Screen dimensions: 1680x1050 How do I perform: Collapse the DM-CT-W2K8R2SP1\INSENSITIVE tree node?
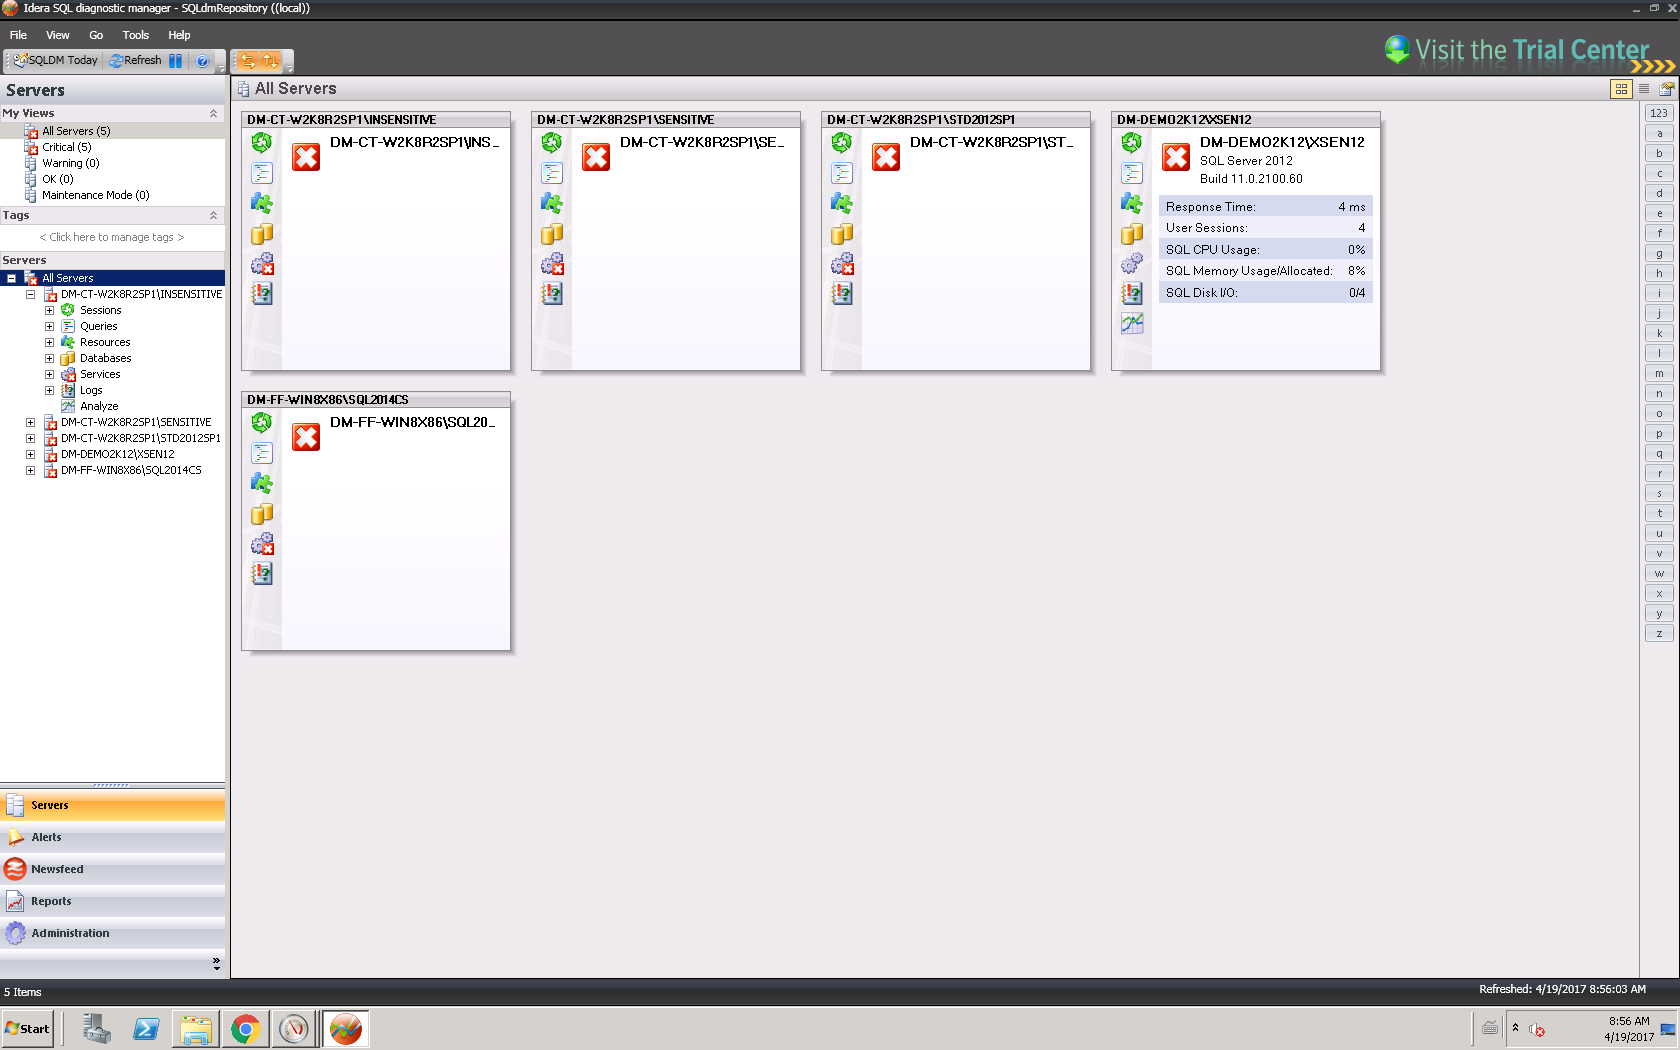[30, 294]
